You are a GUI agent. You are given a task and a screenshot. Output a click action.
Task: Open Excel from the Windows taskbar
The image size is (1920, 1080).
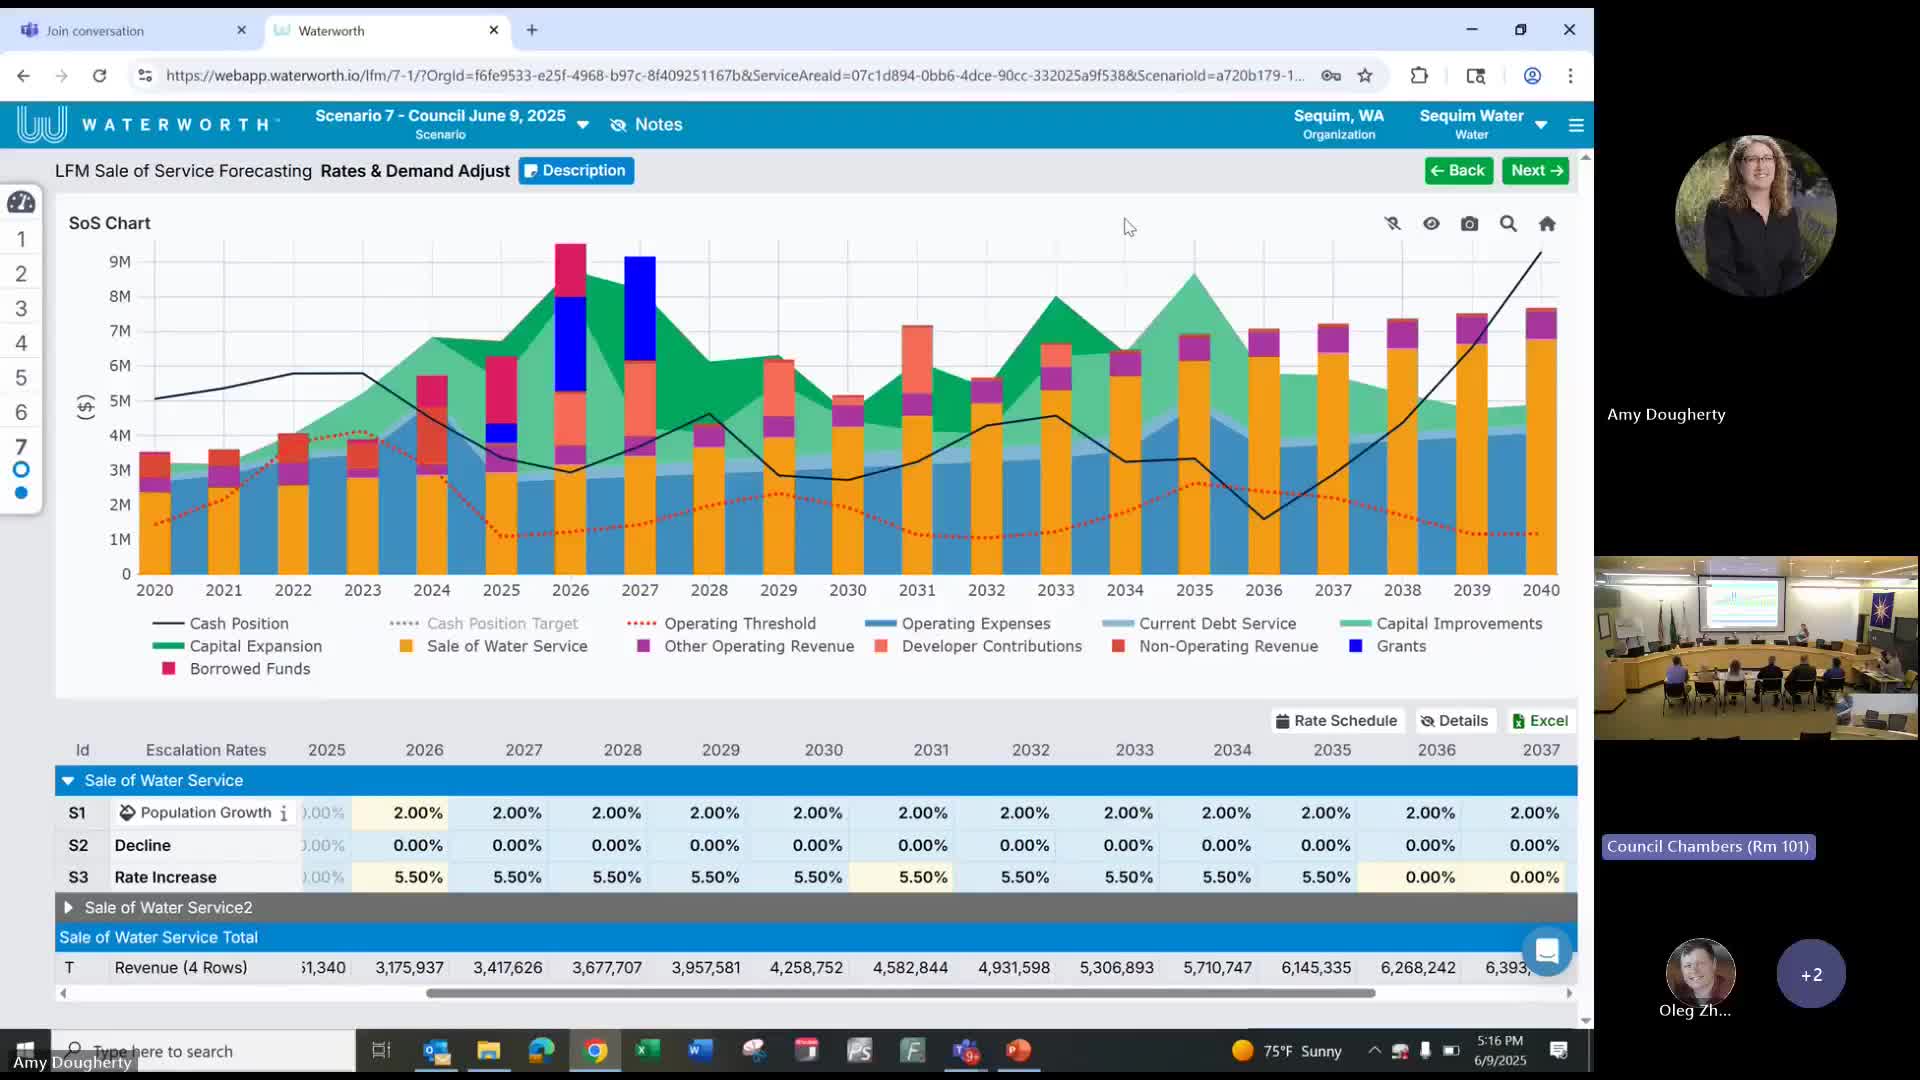click(x=648, y=1050)
